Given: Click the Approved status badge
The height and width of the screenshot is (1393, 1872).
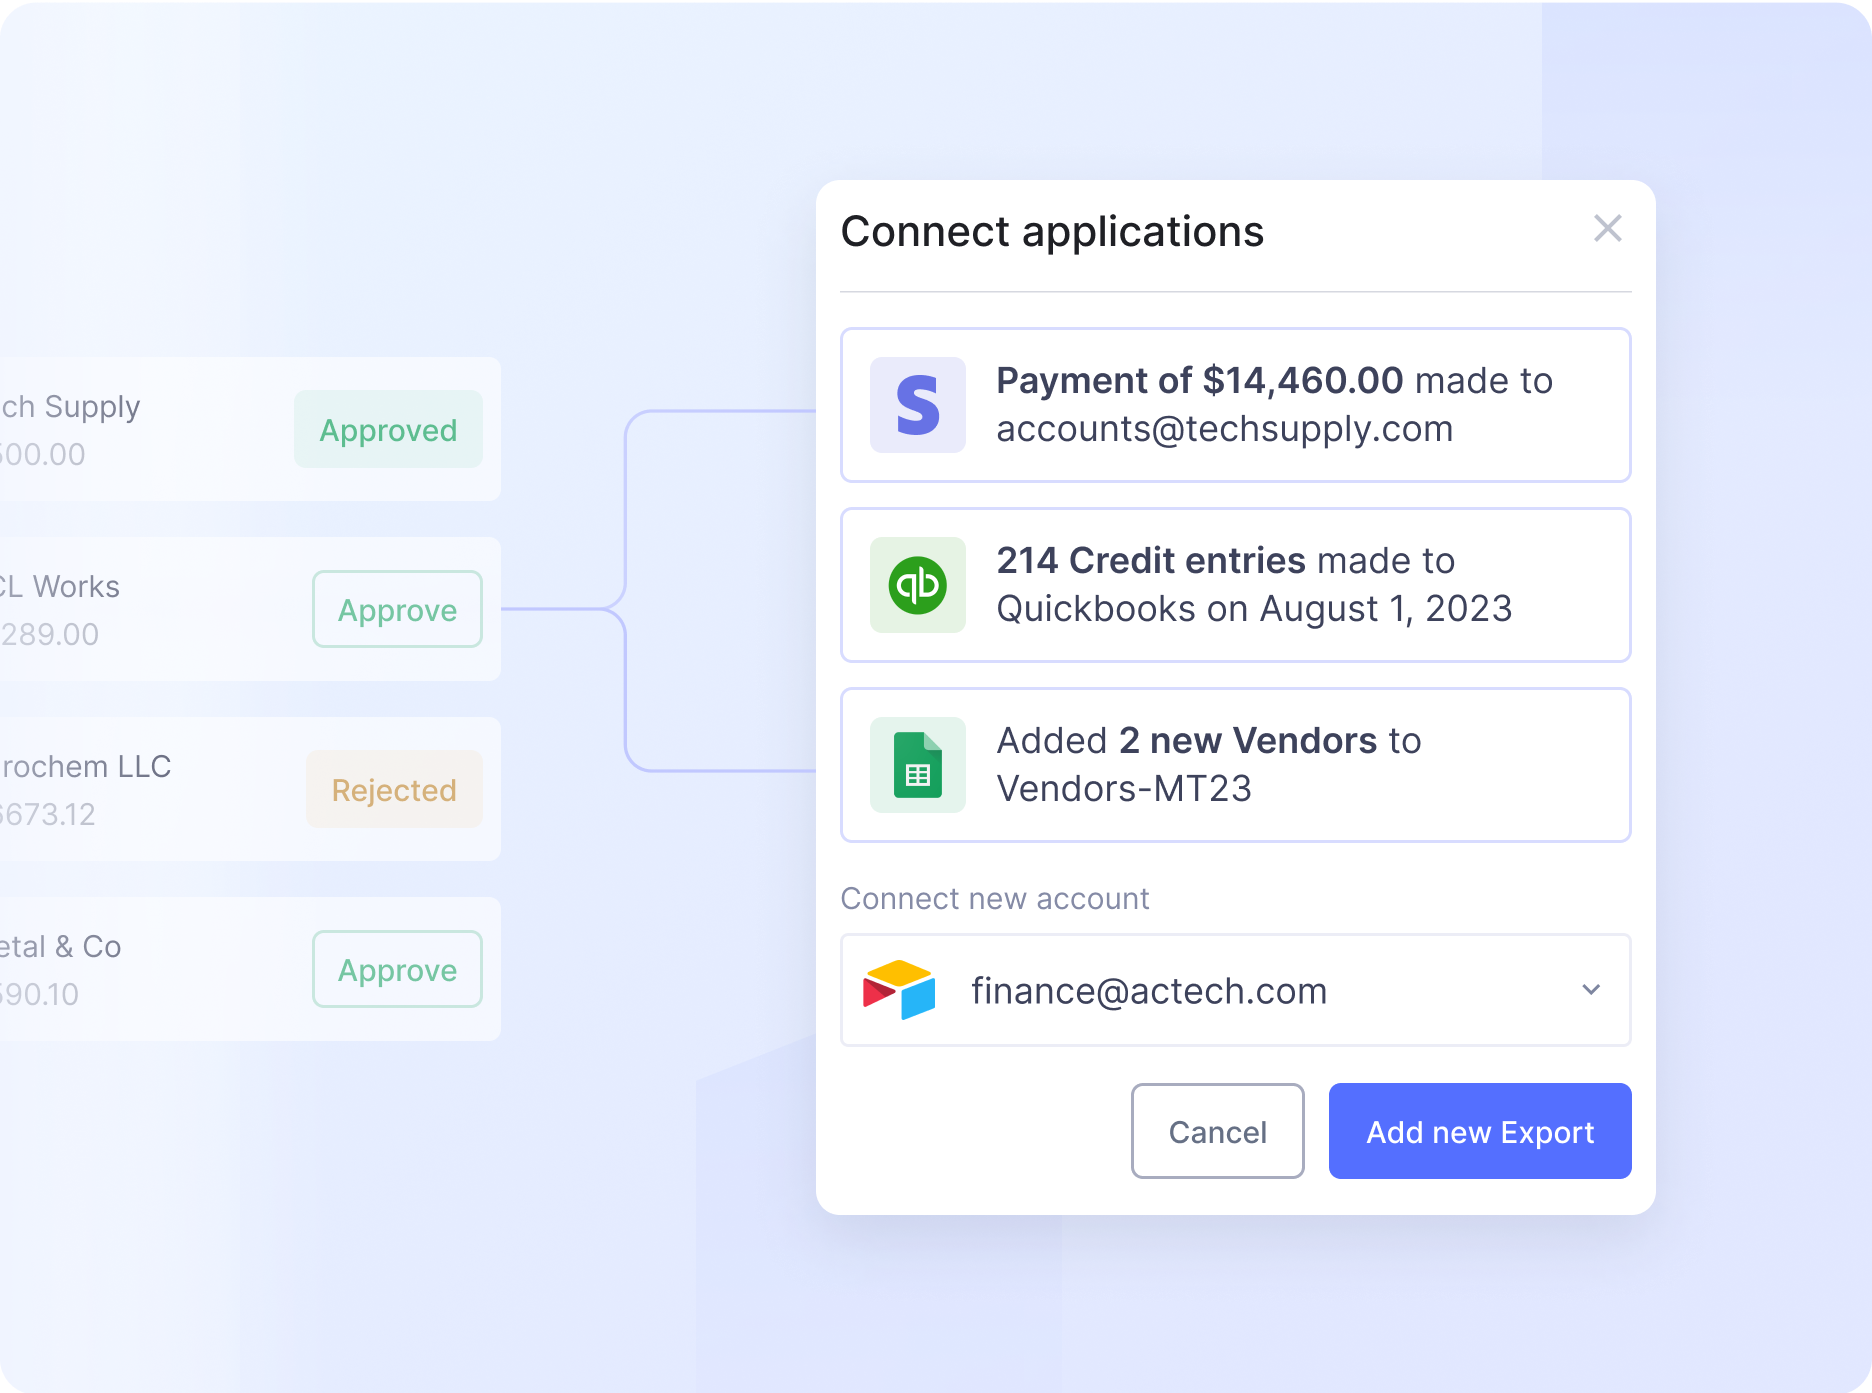Looking at the screenshot, I should [388, 430].
